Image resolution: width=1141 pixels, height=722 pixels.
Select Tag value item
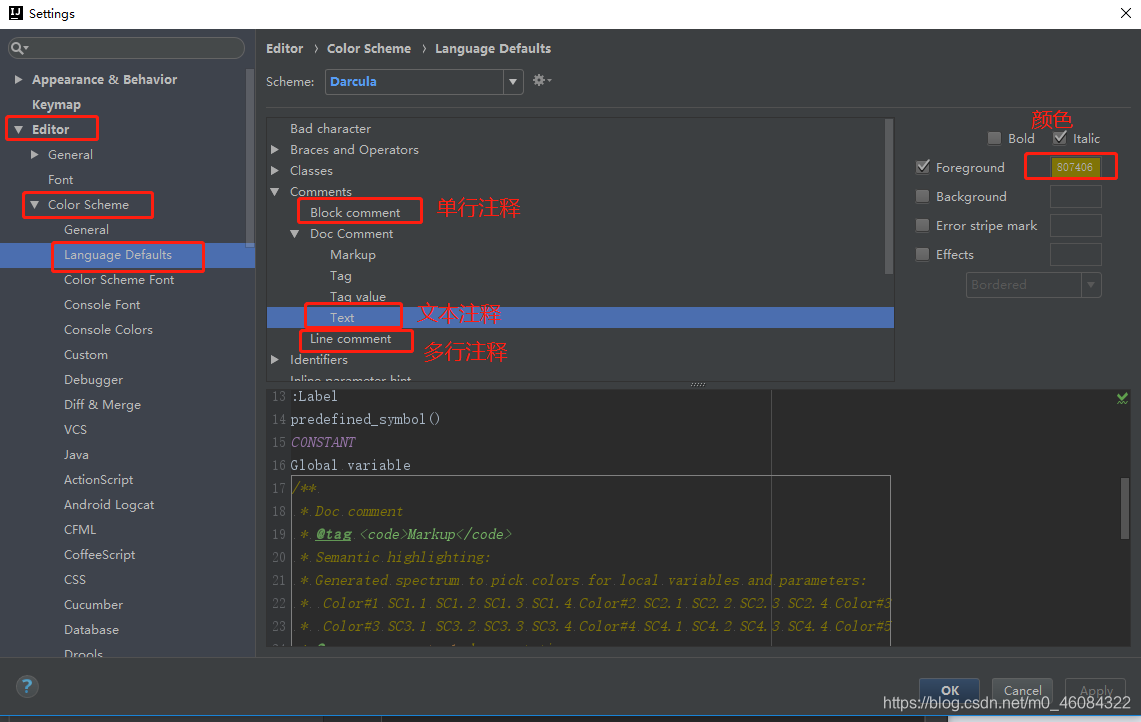(x=358, y=296)
